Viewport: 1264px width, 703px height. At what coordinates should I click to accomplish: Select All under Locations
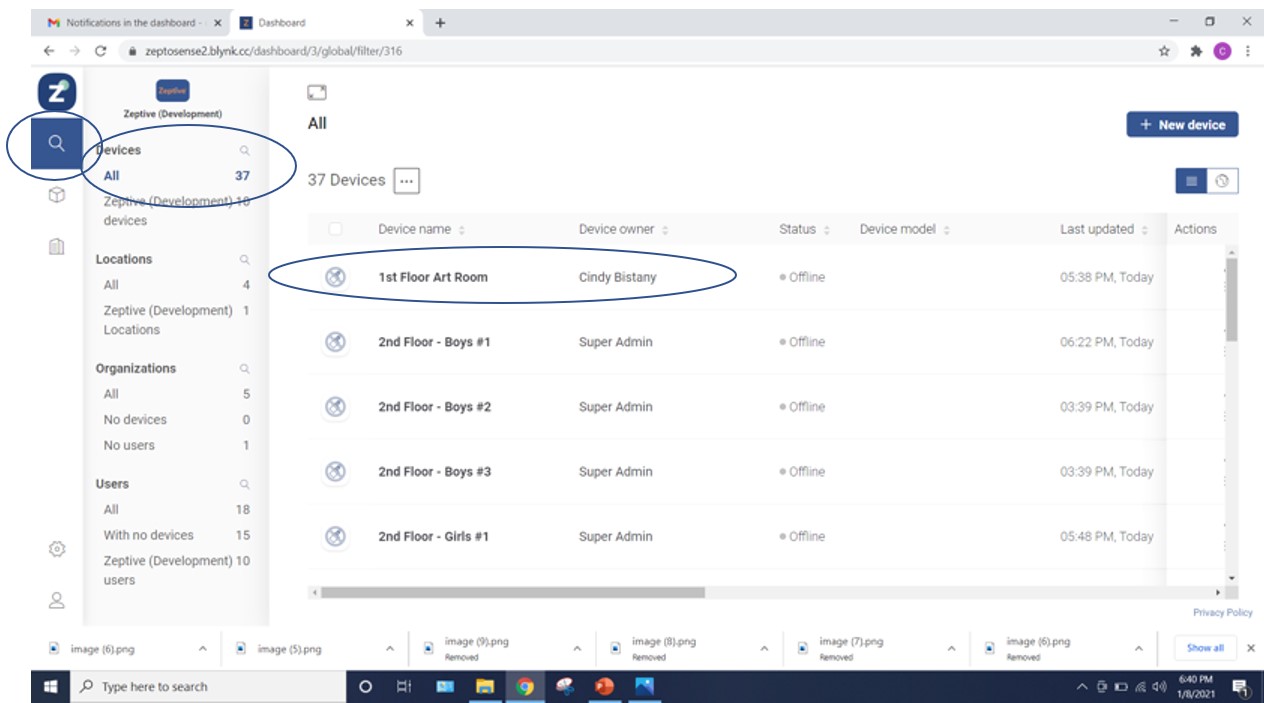(x=176, y=285)
